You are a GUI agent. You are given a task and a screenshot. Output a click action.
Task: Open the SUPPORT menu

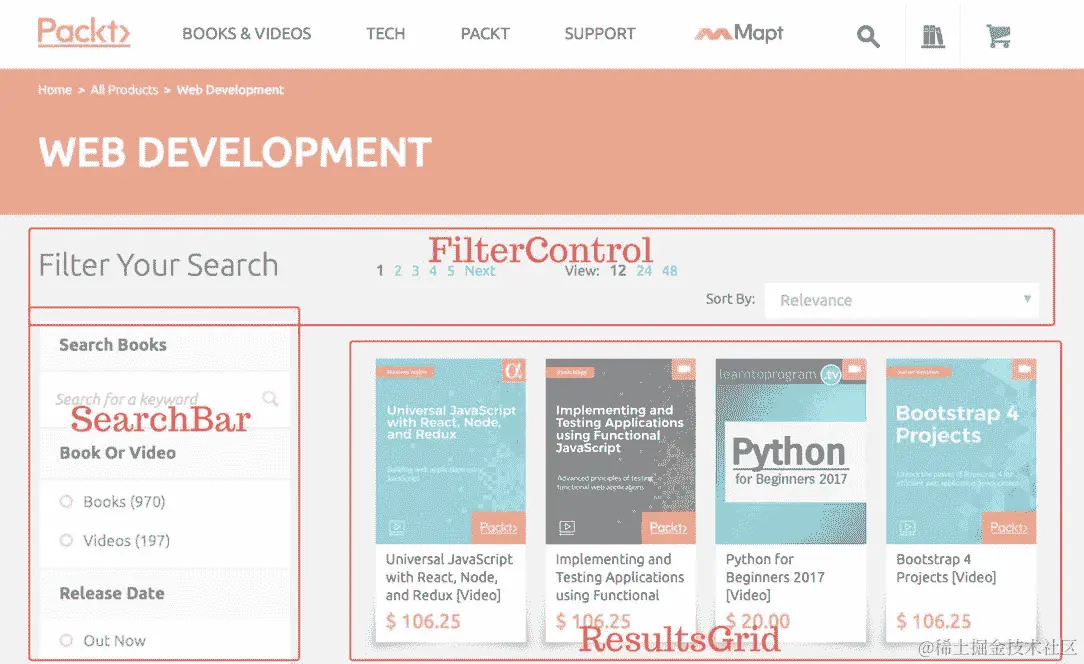click(x=600, y=33)
